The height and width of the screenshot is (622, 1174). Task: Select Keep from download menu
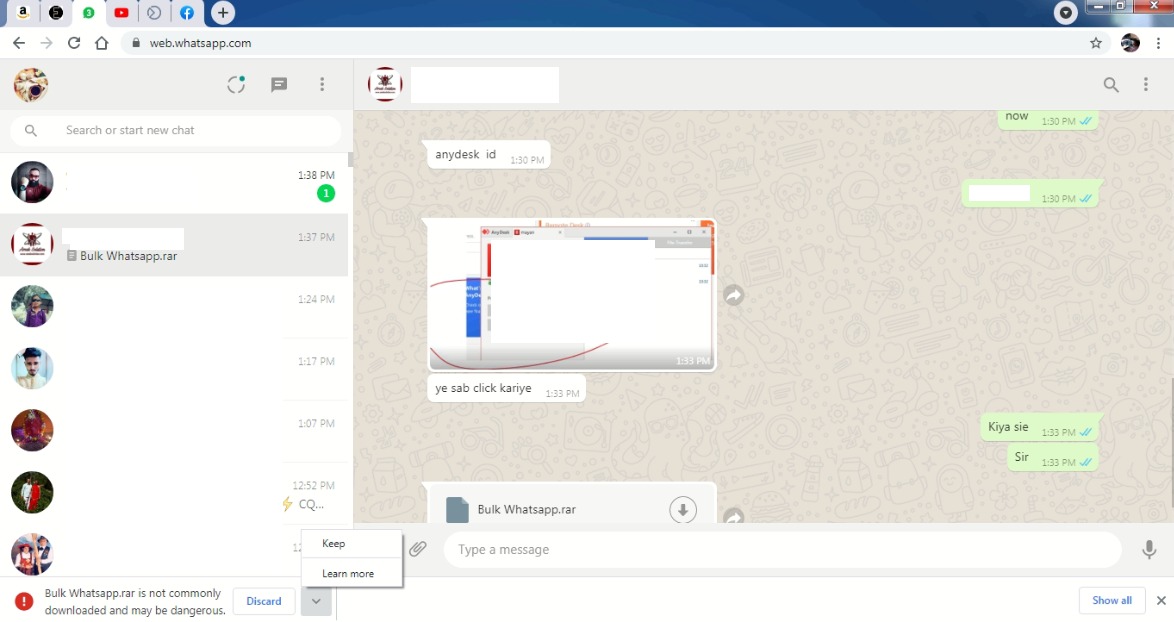tap(334, 544)
